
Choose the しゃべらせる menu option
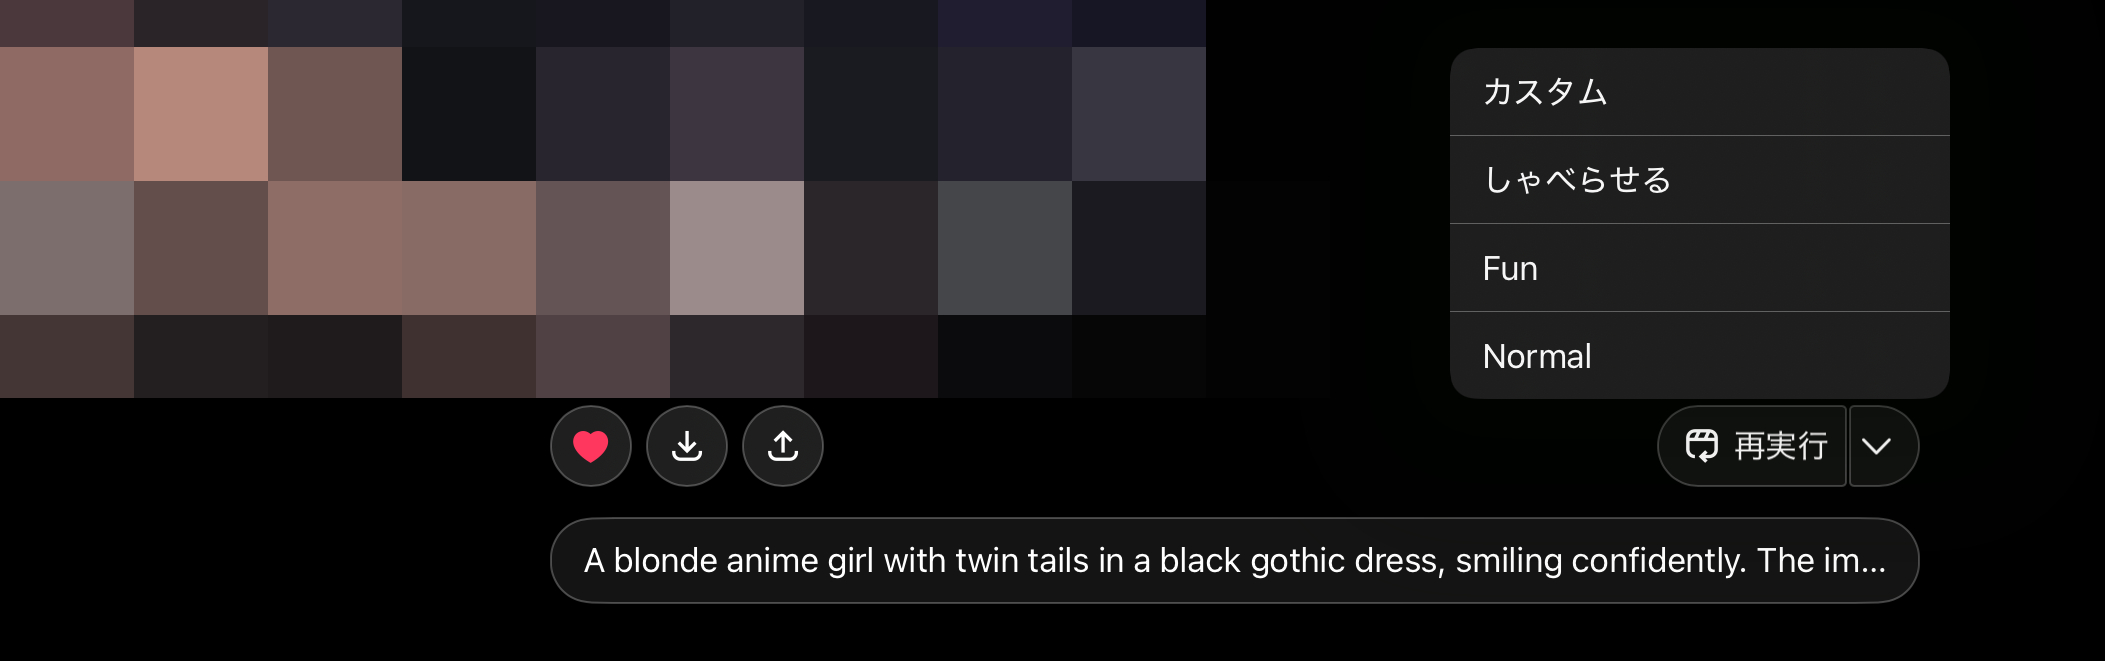[1699, 180]
